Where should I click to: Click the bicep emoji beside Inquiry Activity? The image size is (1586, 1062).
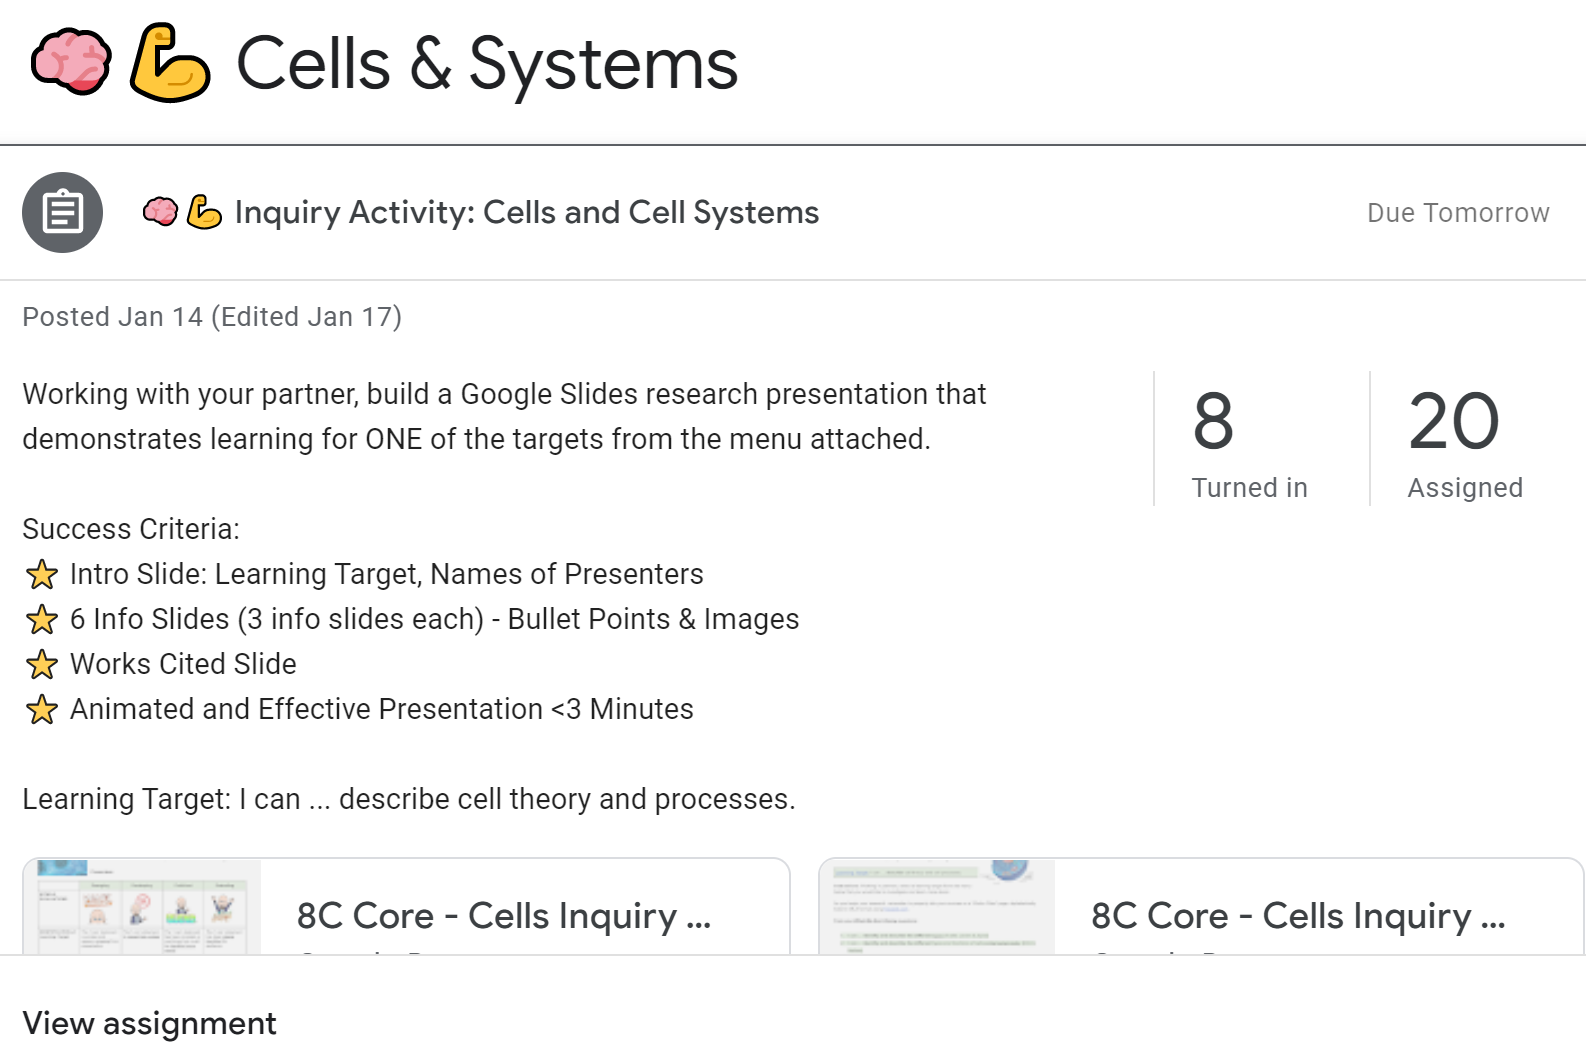pyautogui.click(x=204, y=211)
